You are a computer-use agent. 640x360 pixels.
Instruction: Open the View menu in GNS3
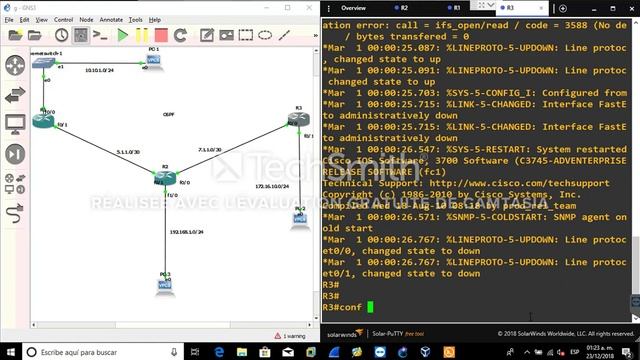[x=41, y=20]
